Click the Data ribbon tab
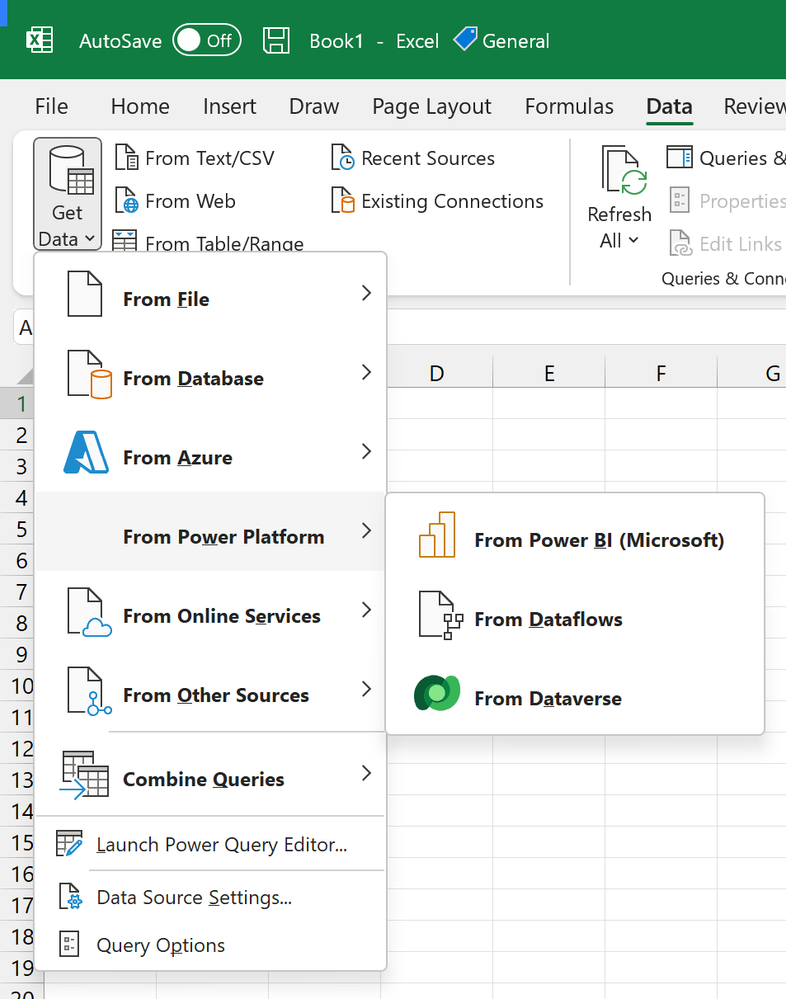 (x=669, y=106)
